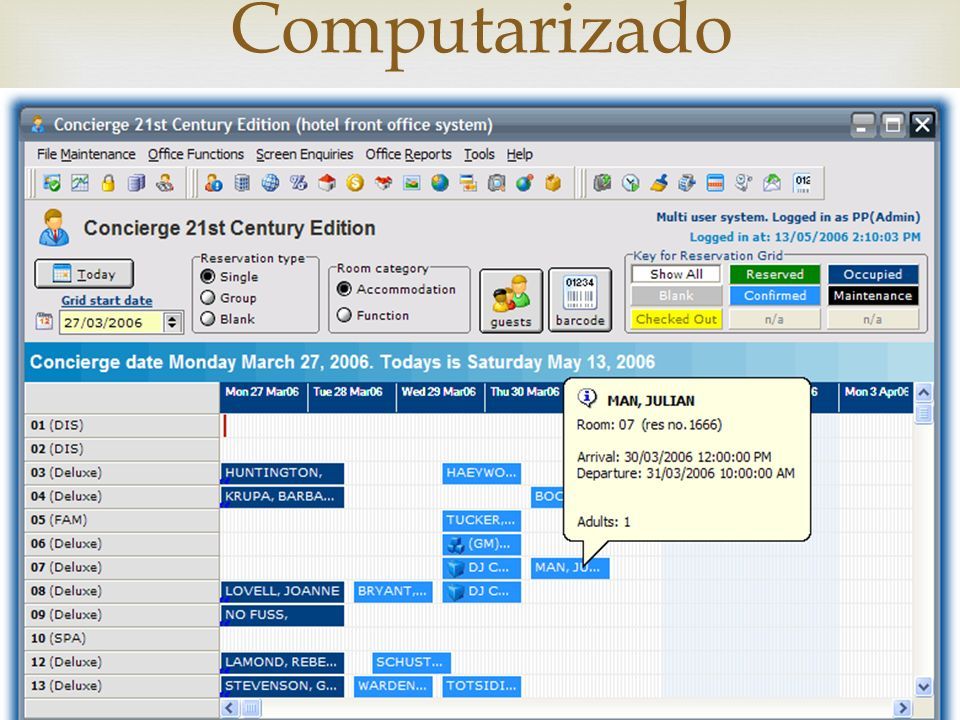Filter grid by the Reserved key

pyautogui.click(x=774, y=274)
